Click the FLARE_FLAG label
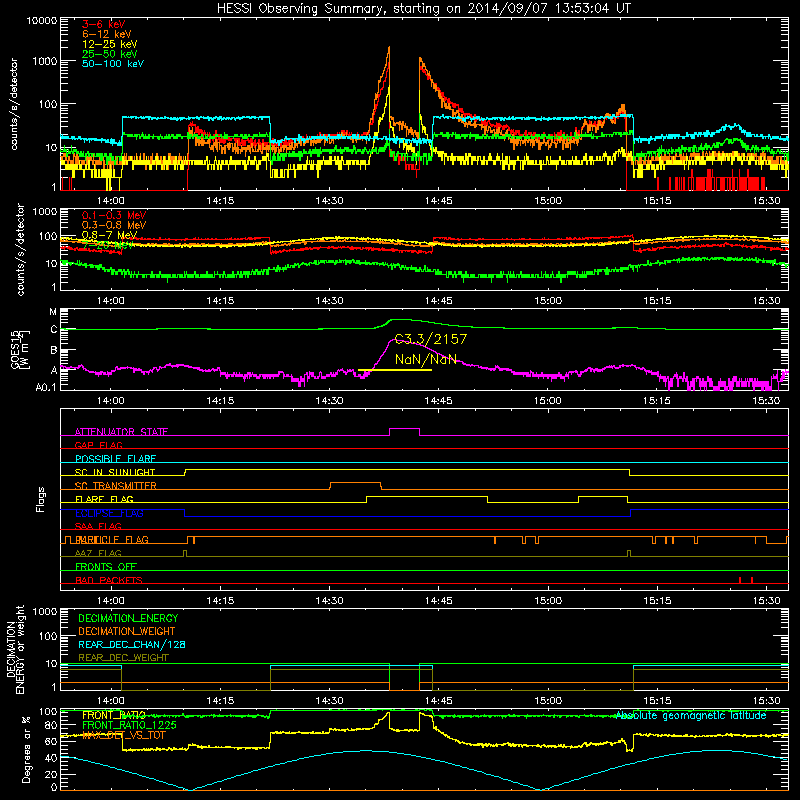 click(104, 499)
